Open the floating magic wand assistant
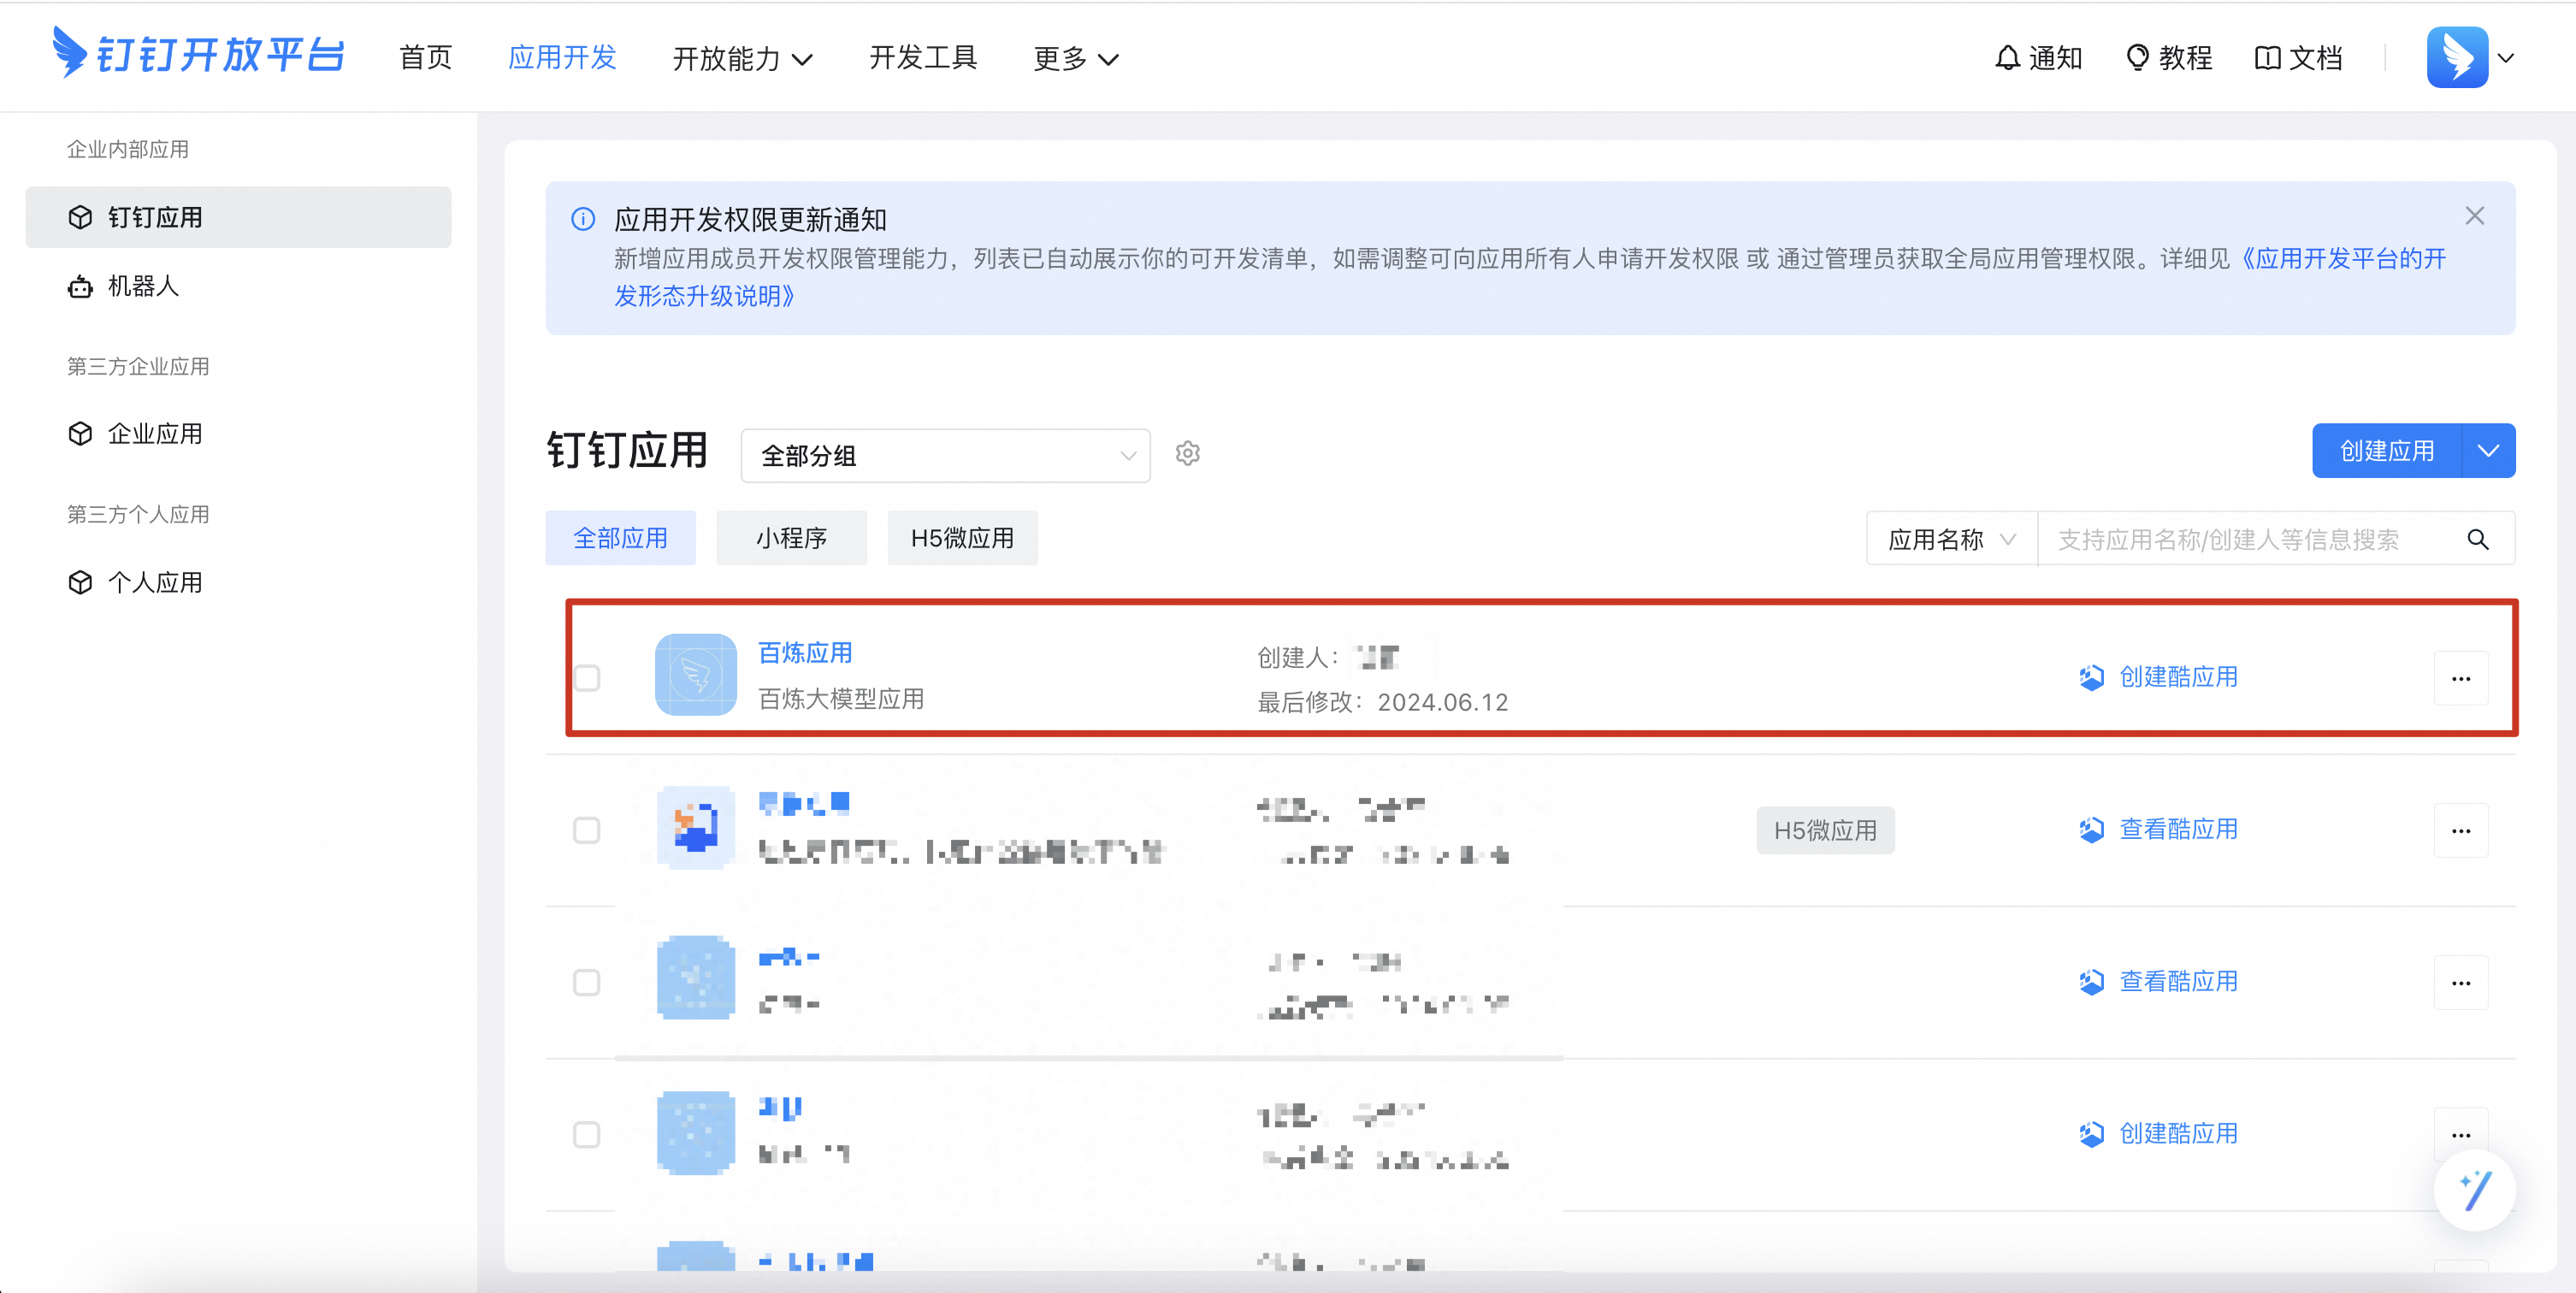This screenshot has height=1293, width=2576. [x=2474, y=1189]
